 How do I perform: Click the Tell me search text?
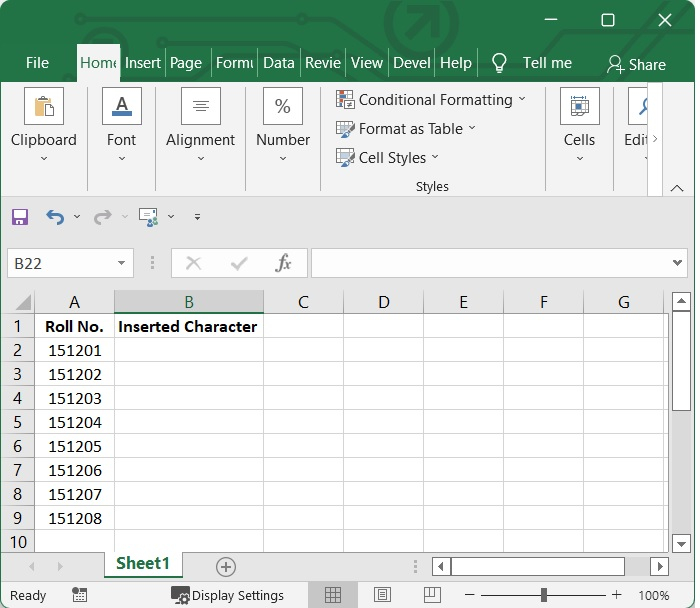click(547, 63)
